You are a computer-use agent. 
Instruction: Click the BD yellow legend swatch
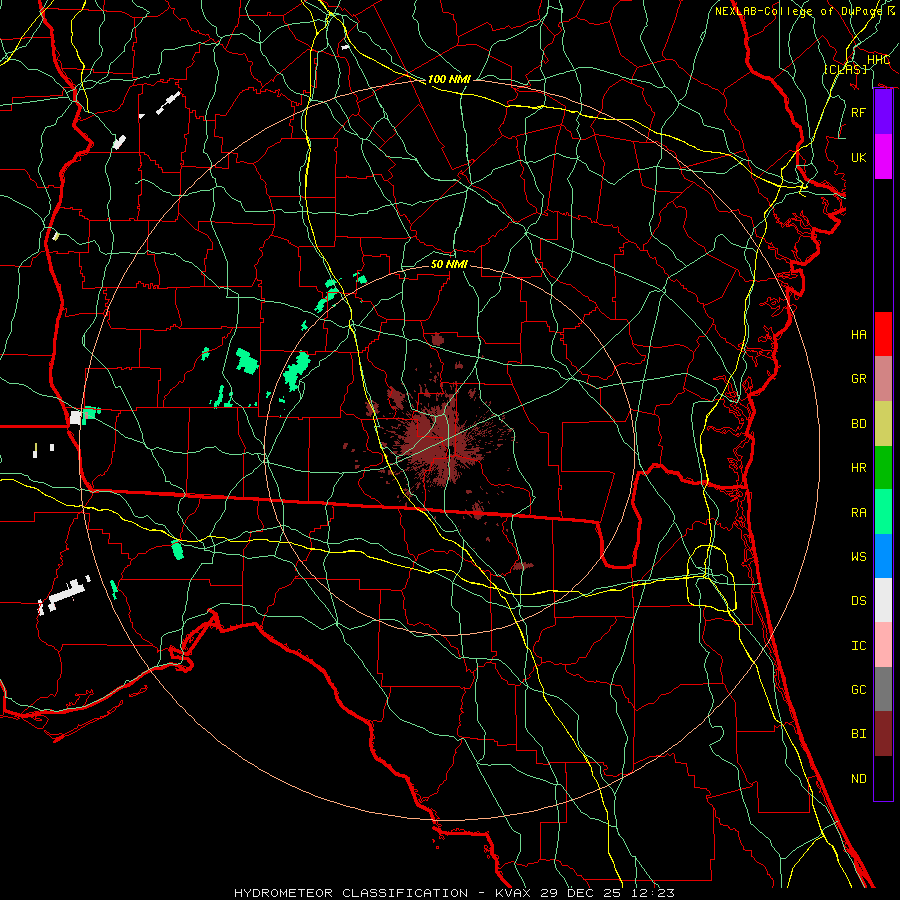point(883,423)
